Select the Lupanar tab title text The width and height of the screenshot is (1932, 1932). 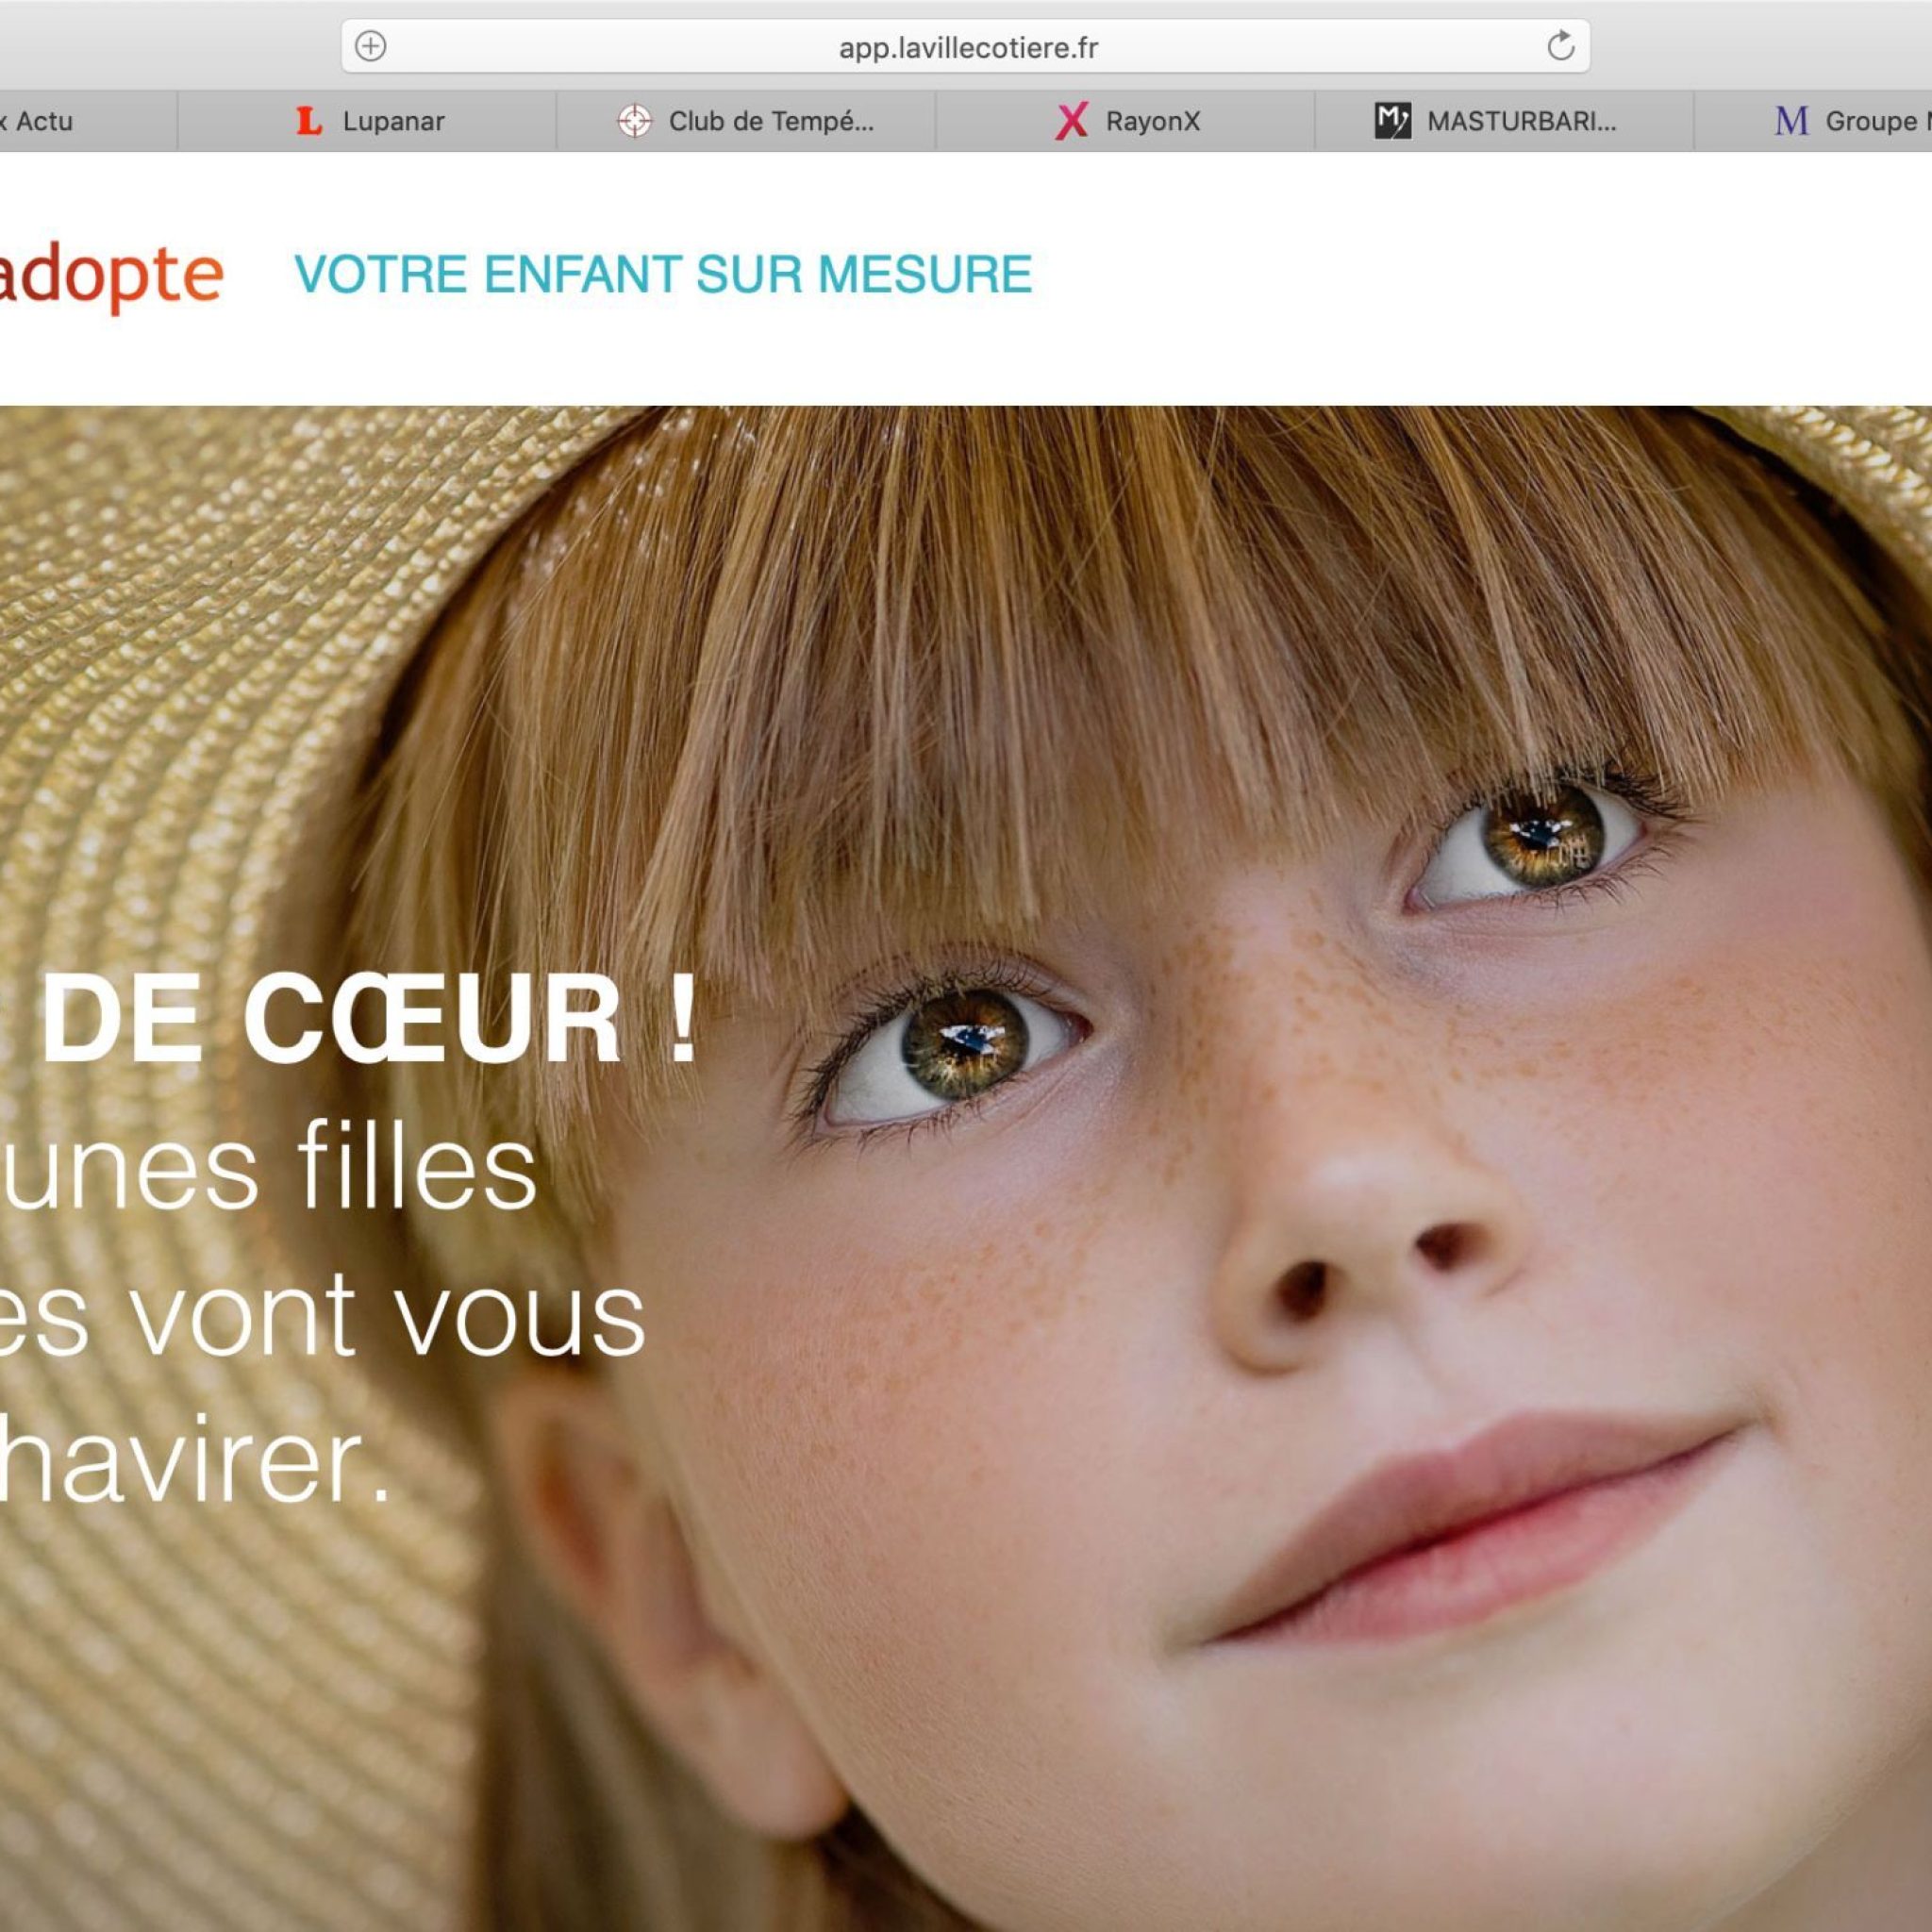click(393, 121)
